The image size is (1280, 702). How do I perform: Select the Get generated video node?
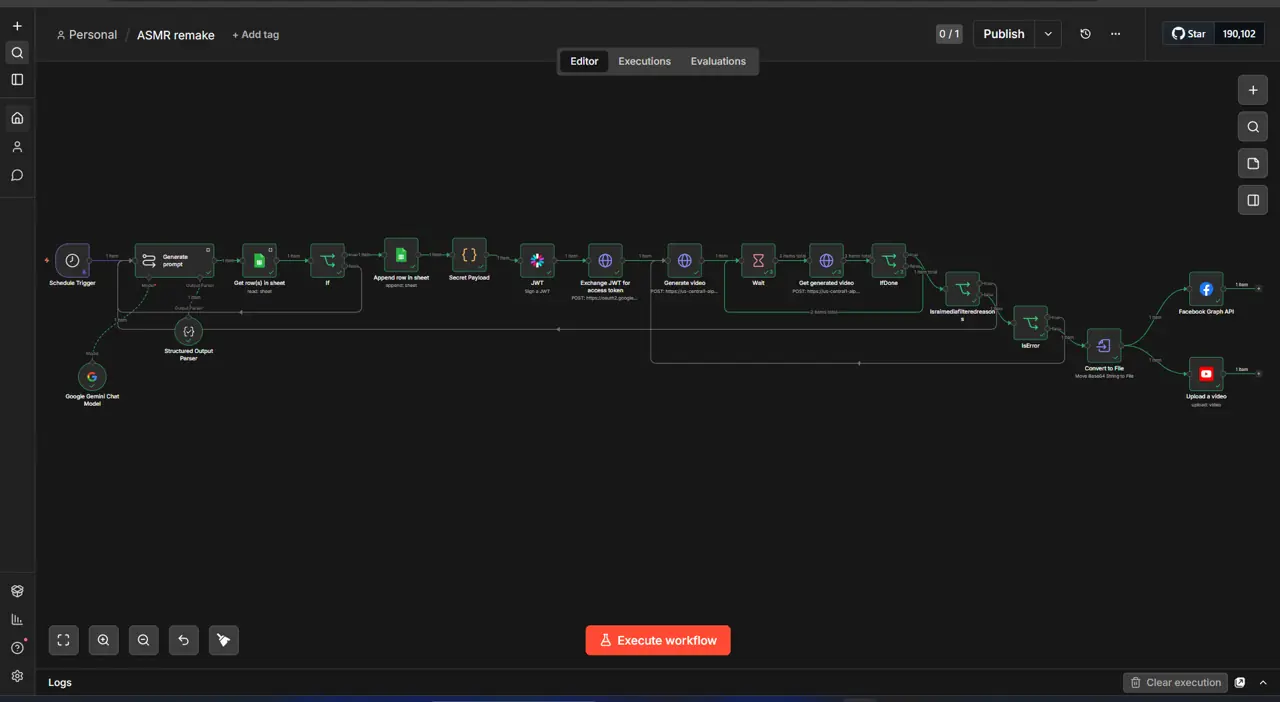click(826, 260)
